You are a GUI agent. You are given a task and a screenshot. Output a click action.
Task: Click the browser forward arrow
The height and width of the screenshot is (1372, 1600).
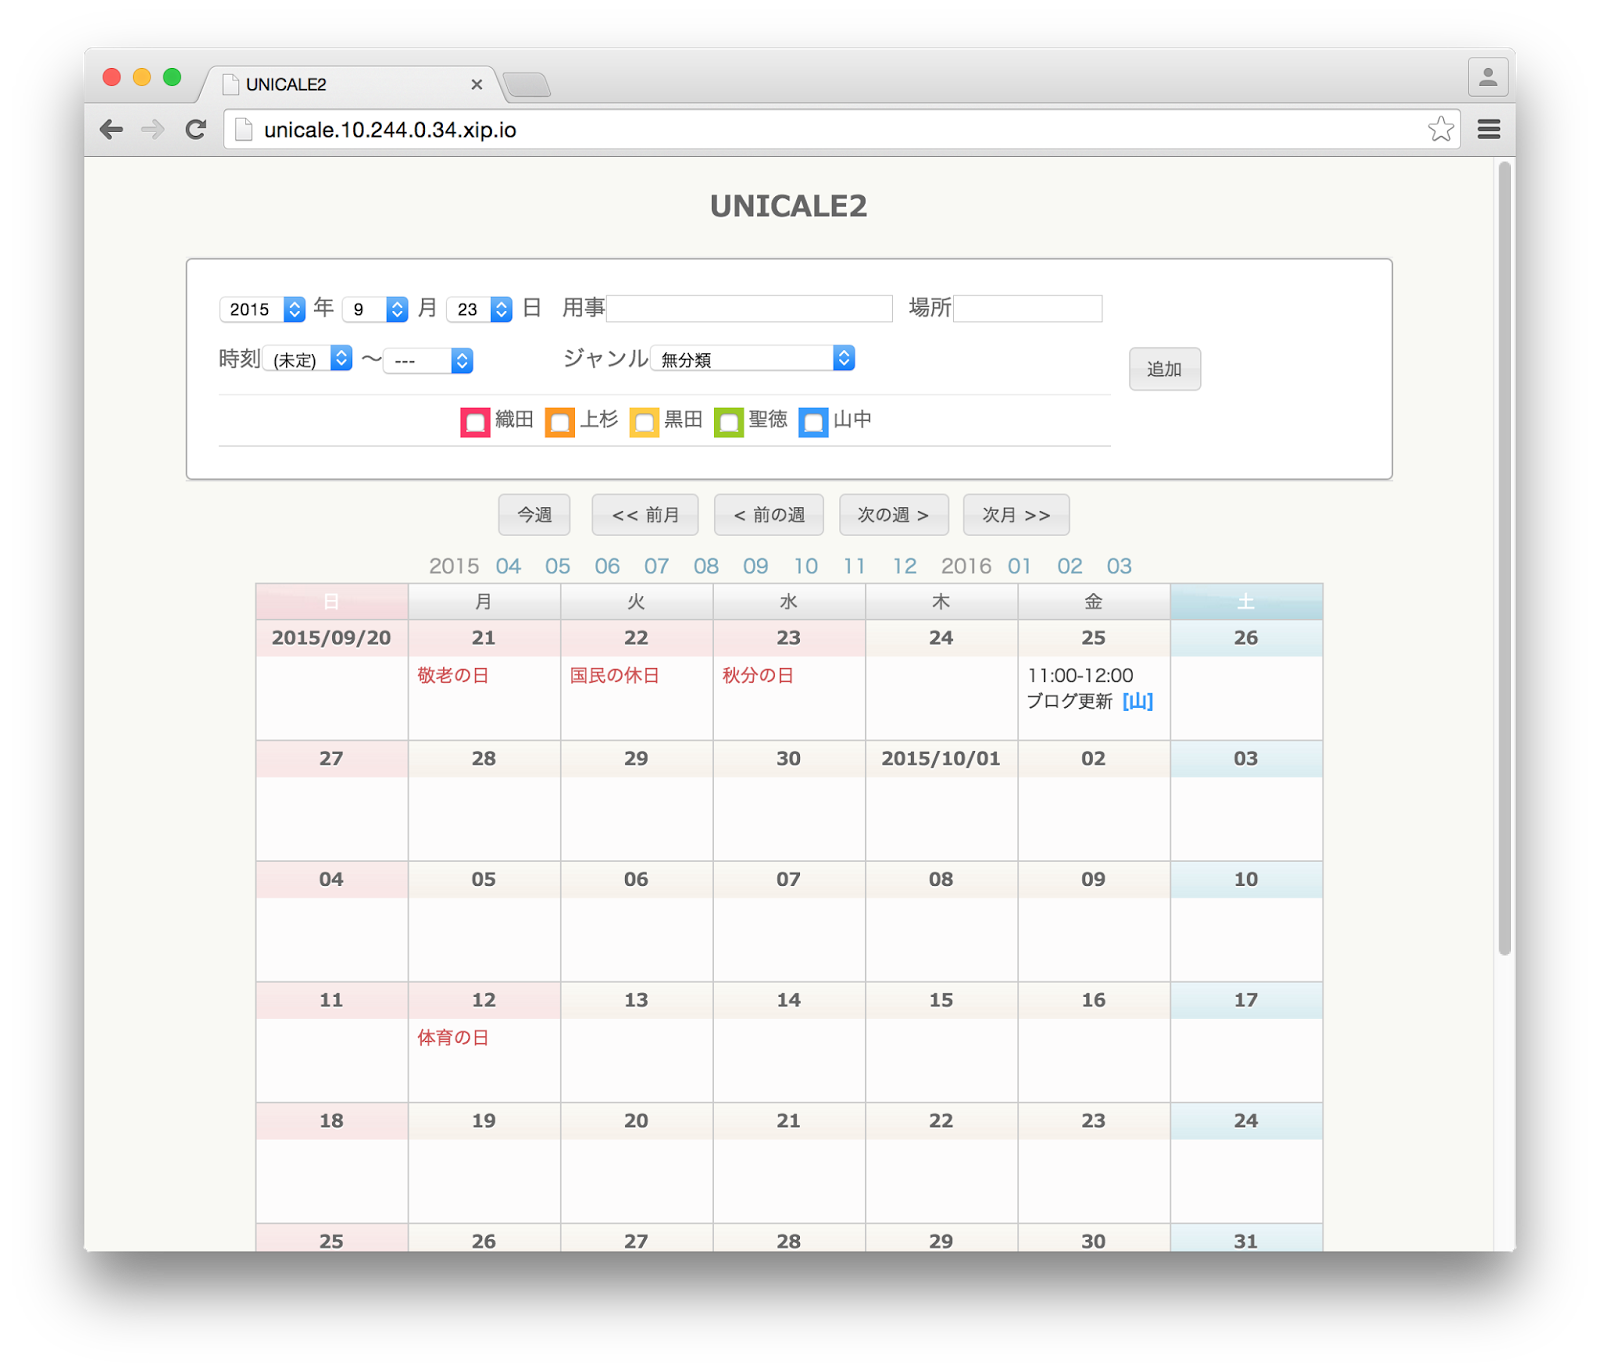coord(153,129)
